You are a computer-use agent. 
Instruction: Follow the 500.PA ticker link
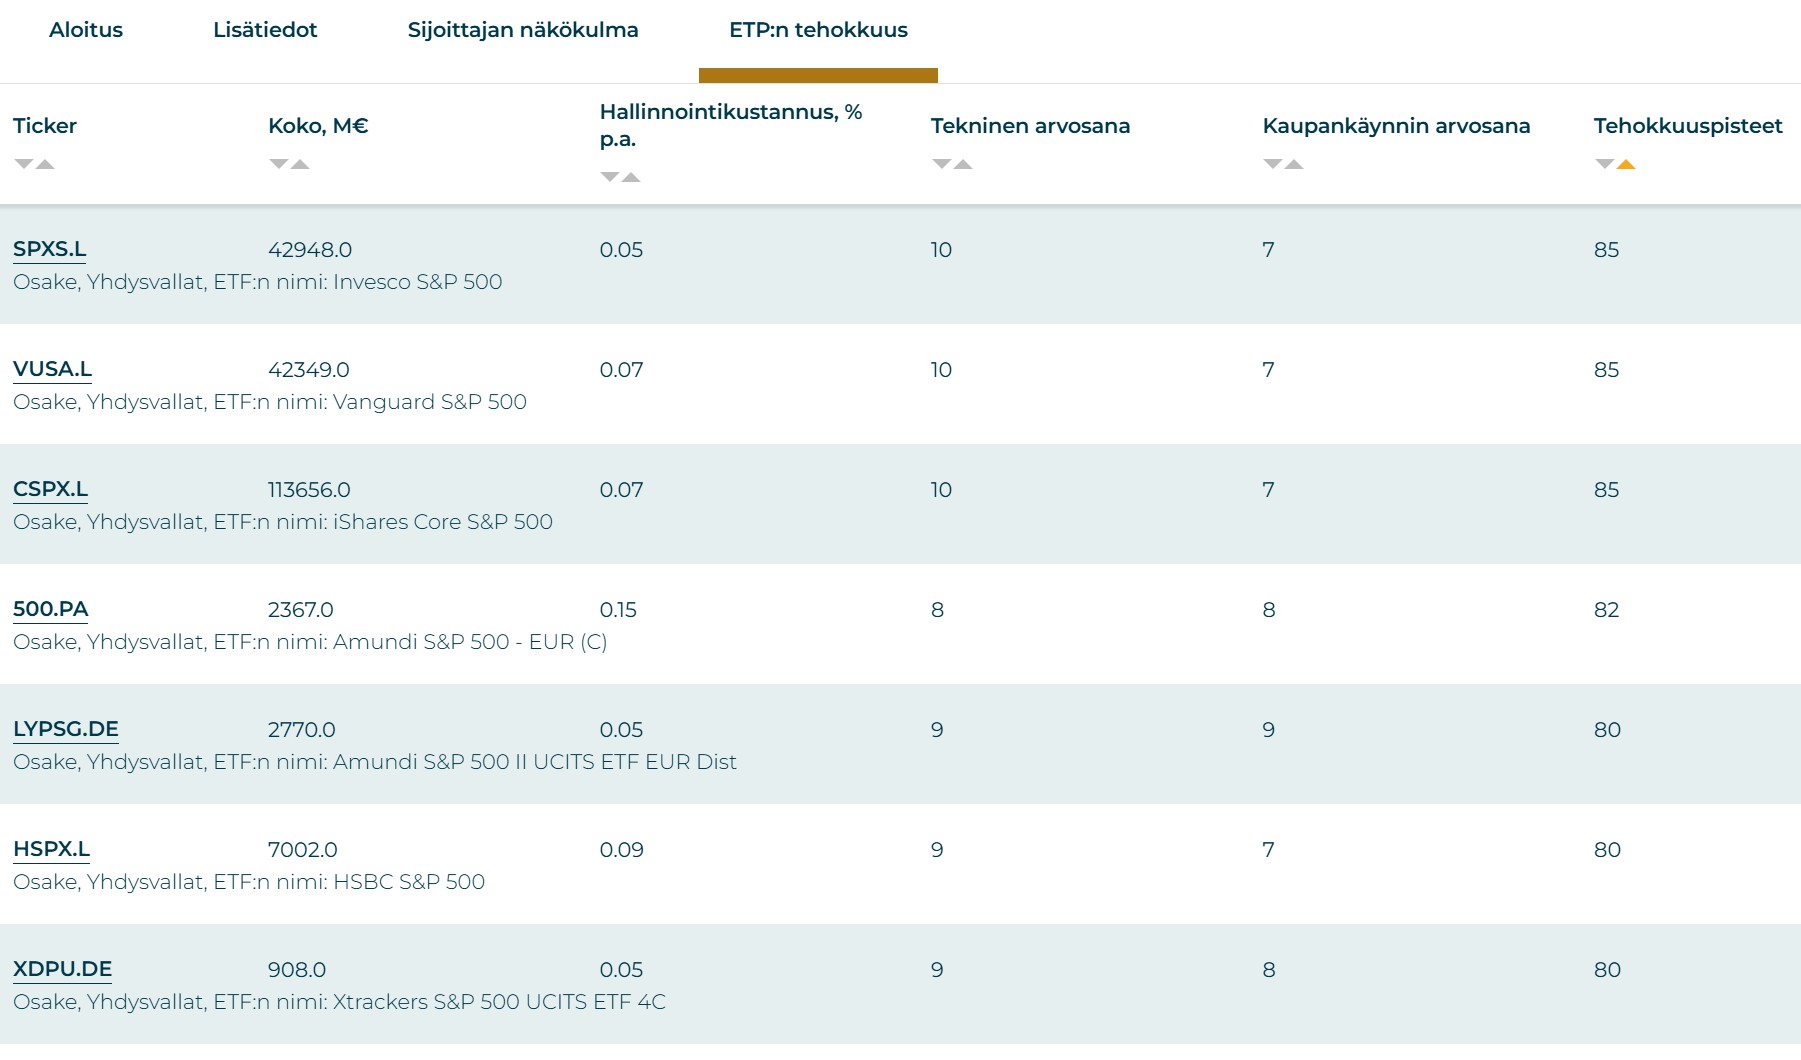(51, 609)
